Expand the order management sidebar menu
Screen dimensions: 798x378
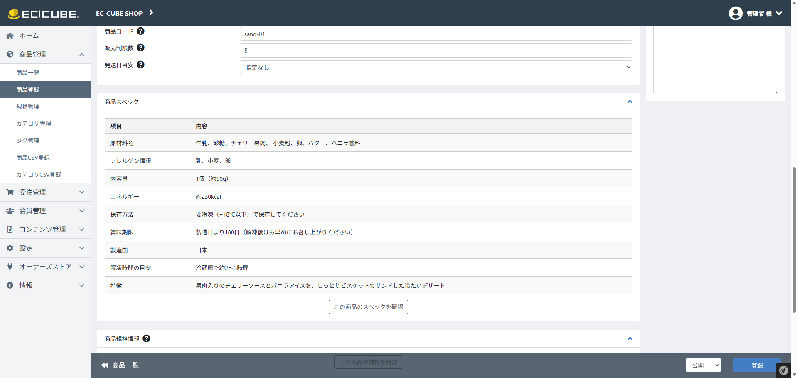click(82, 192)
